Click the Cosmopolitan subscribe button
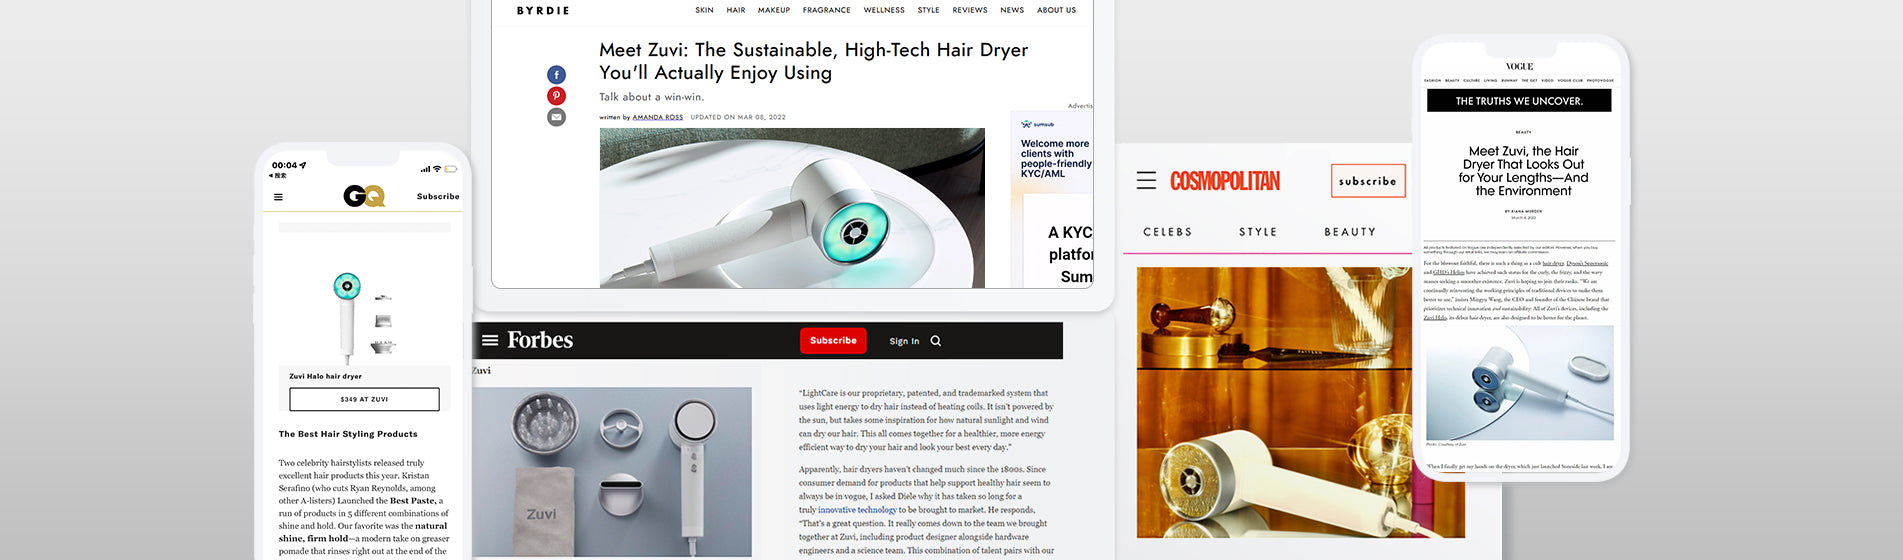1903x560 pixels. 1368,181
